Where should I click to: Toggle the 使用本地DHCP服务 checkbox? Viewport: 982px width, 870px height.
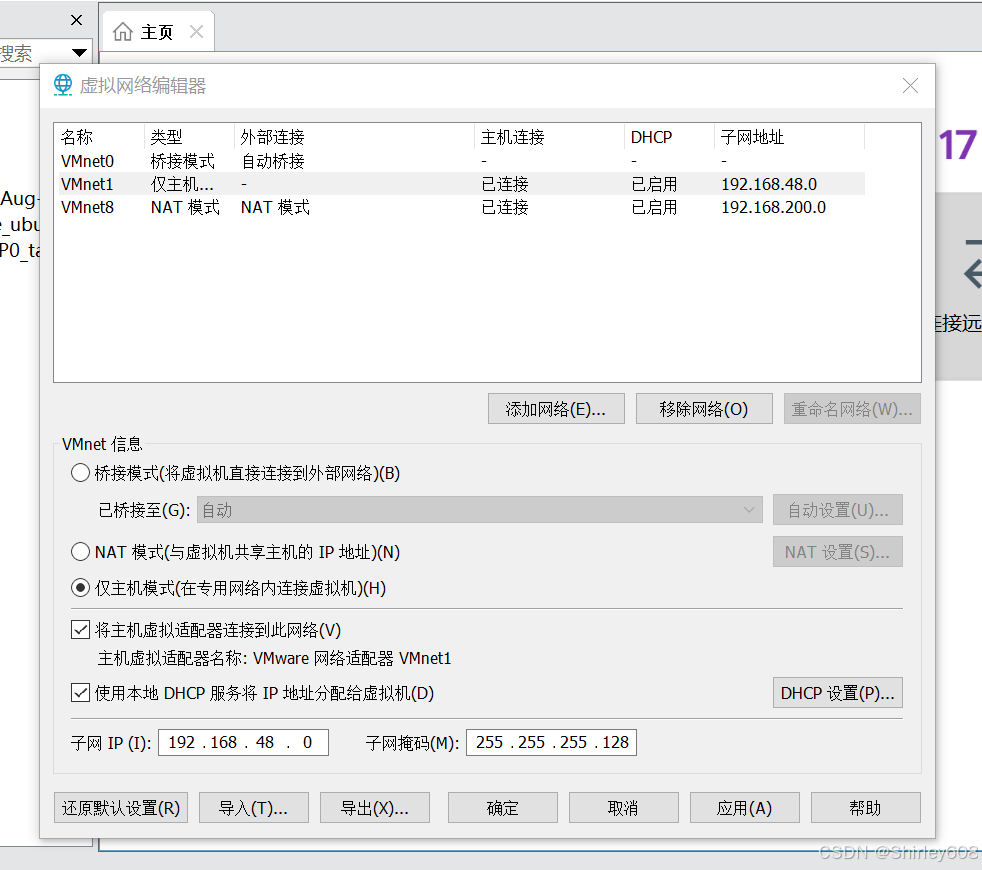(x=80, y=692)
